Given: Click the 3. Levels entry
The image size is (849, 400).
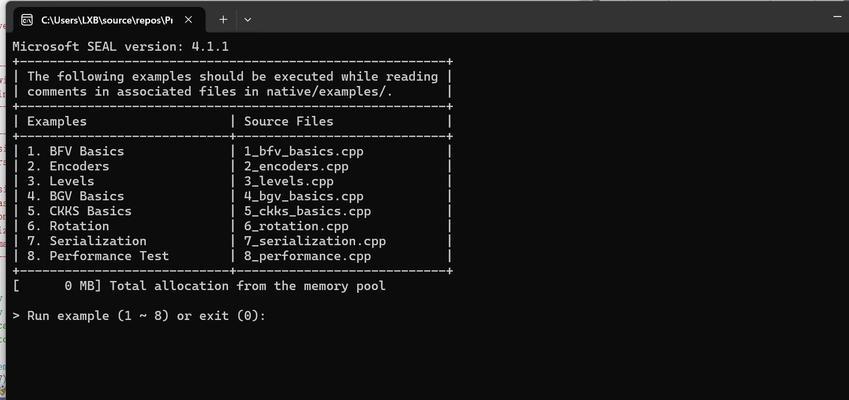Looking at the screenshot, I should click(60, 181).
